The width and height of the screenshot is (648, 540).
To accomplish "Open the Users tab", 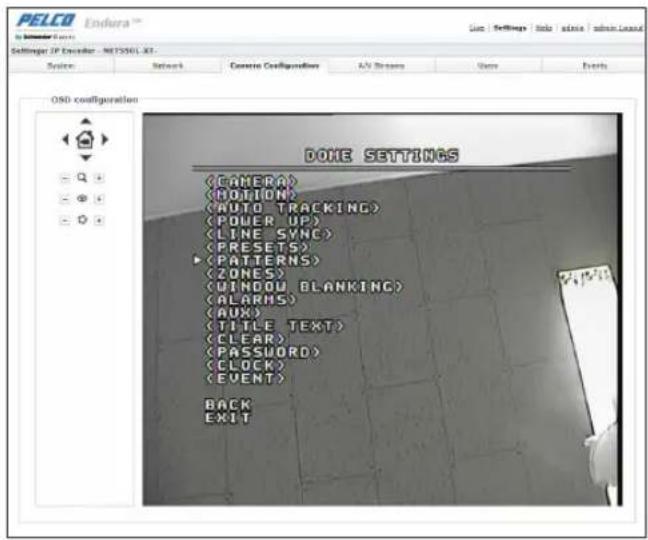I will point(488,66).
